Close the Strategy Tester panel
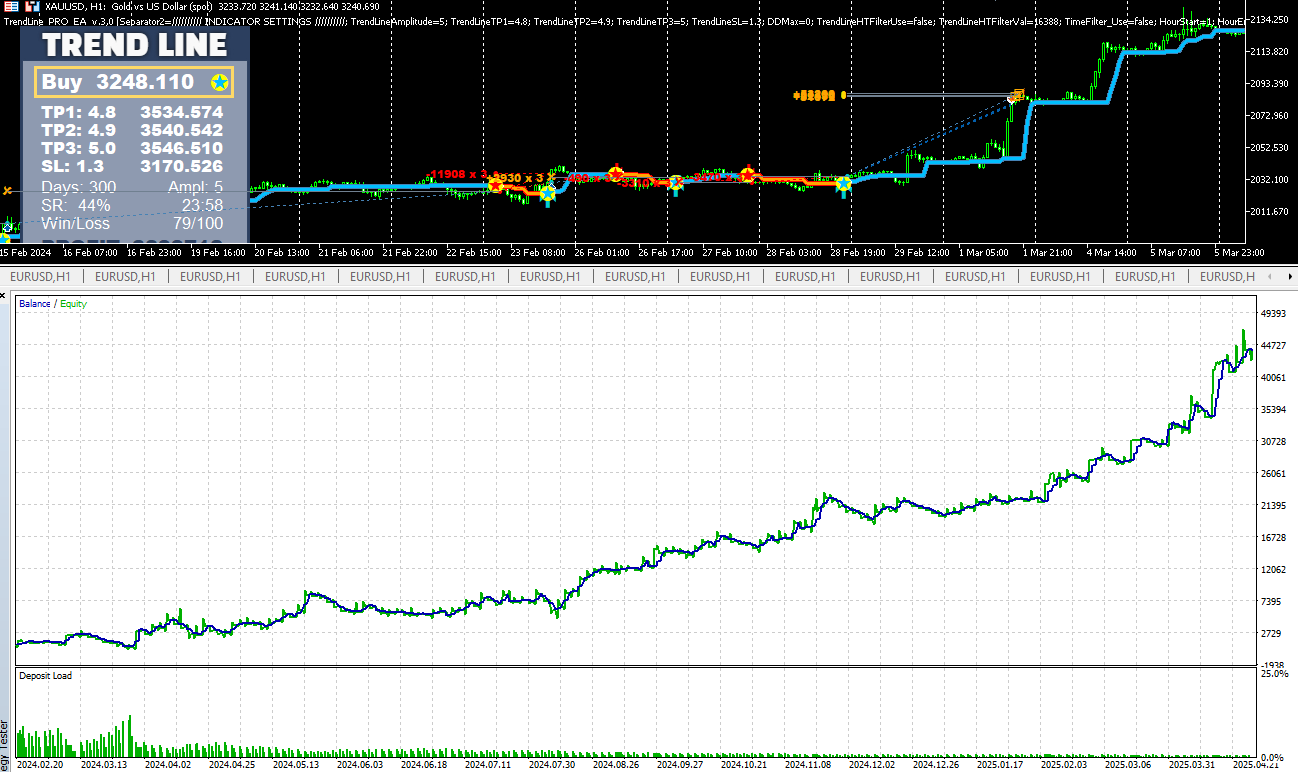The width and height of the screenshot is (1298, 772). click(5, 296)
